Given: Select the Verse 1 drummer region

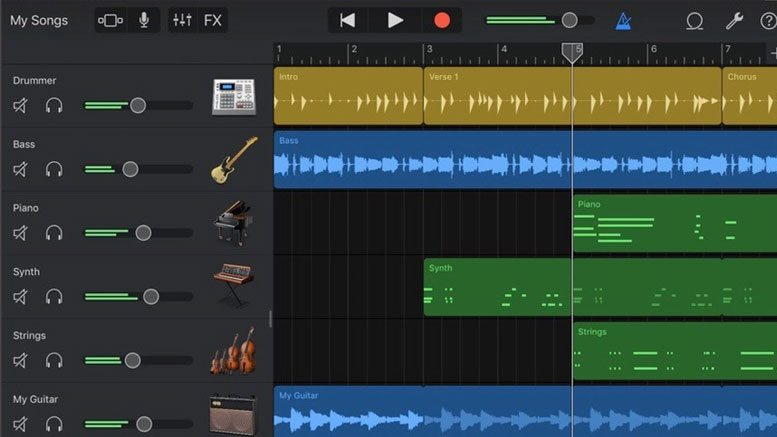Looking at the screenshot, I should (x=572, y=96).
